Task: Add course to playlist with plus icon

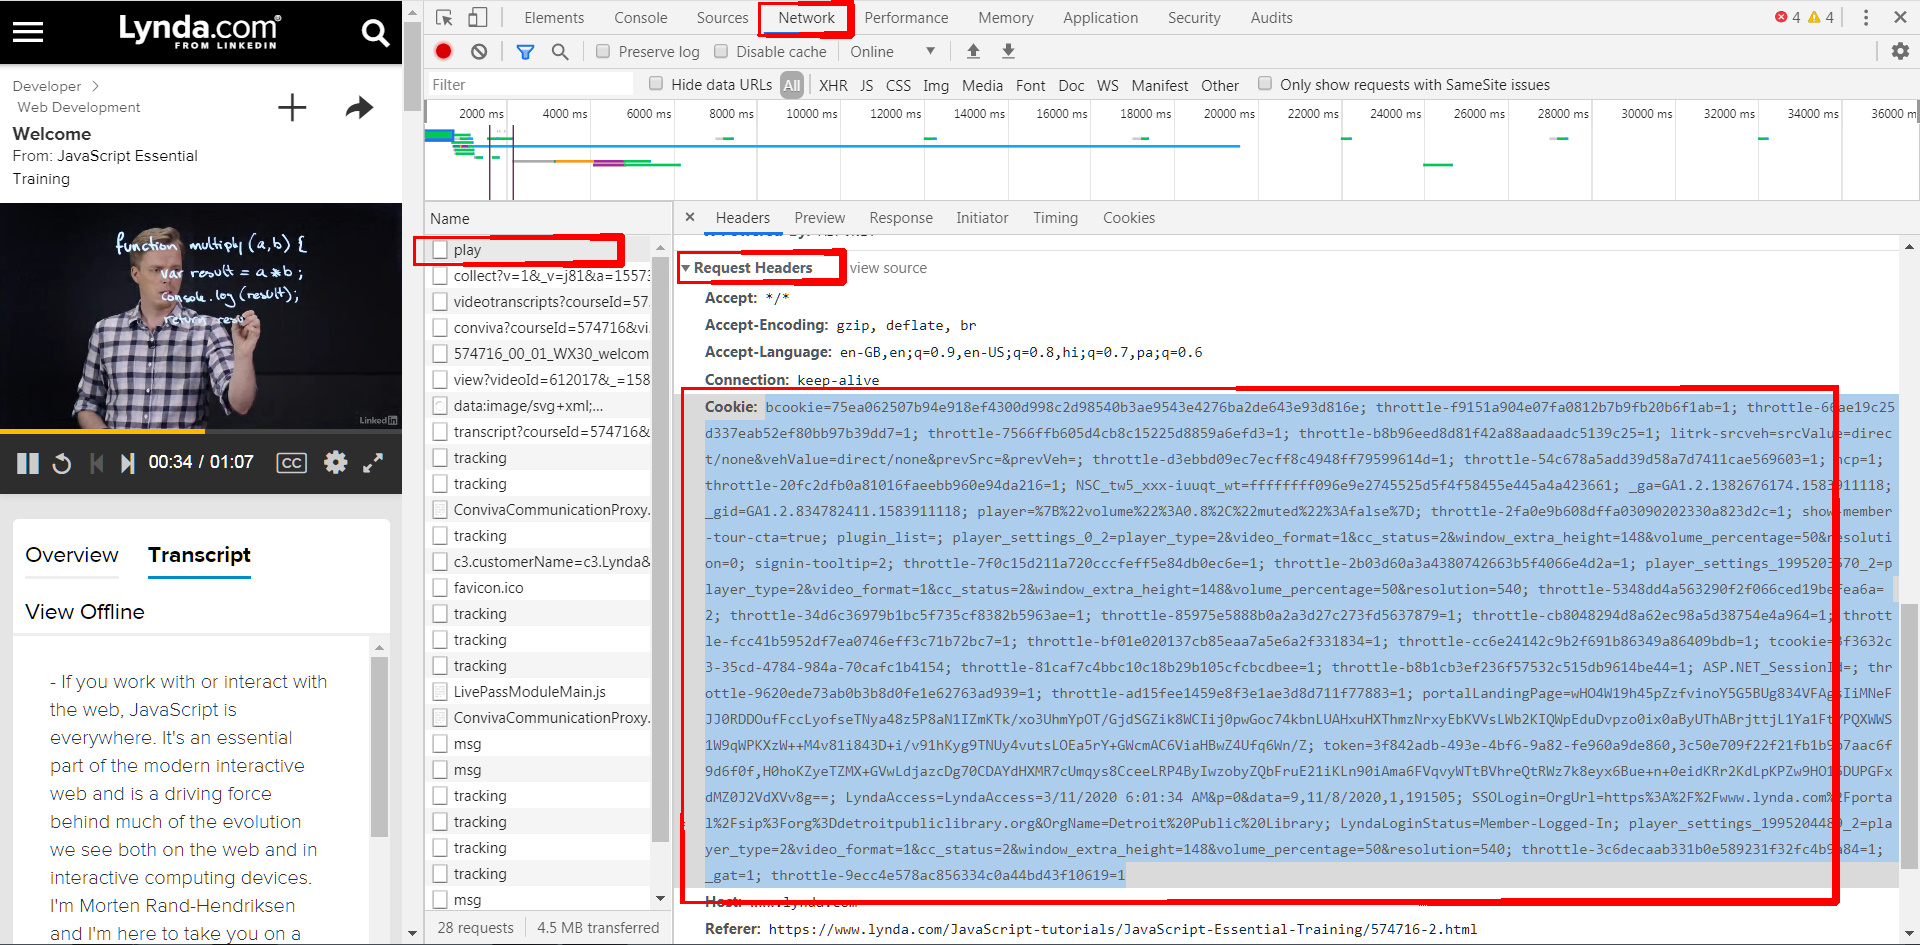Action: coord(292,107)
